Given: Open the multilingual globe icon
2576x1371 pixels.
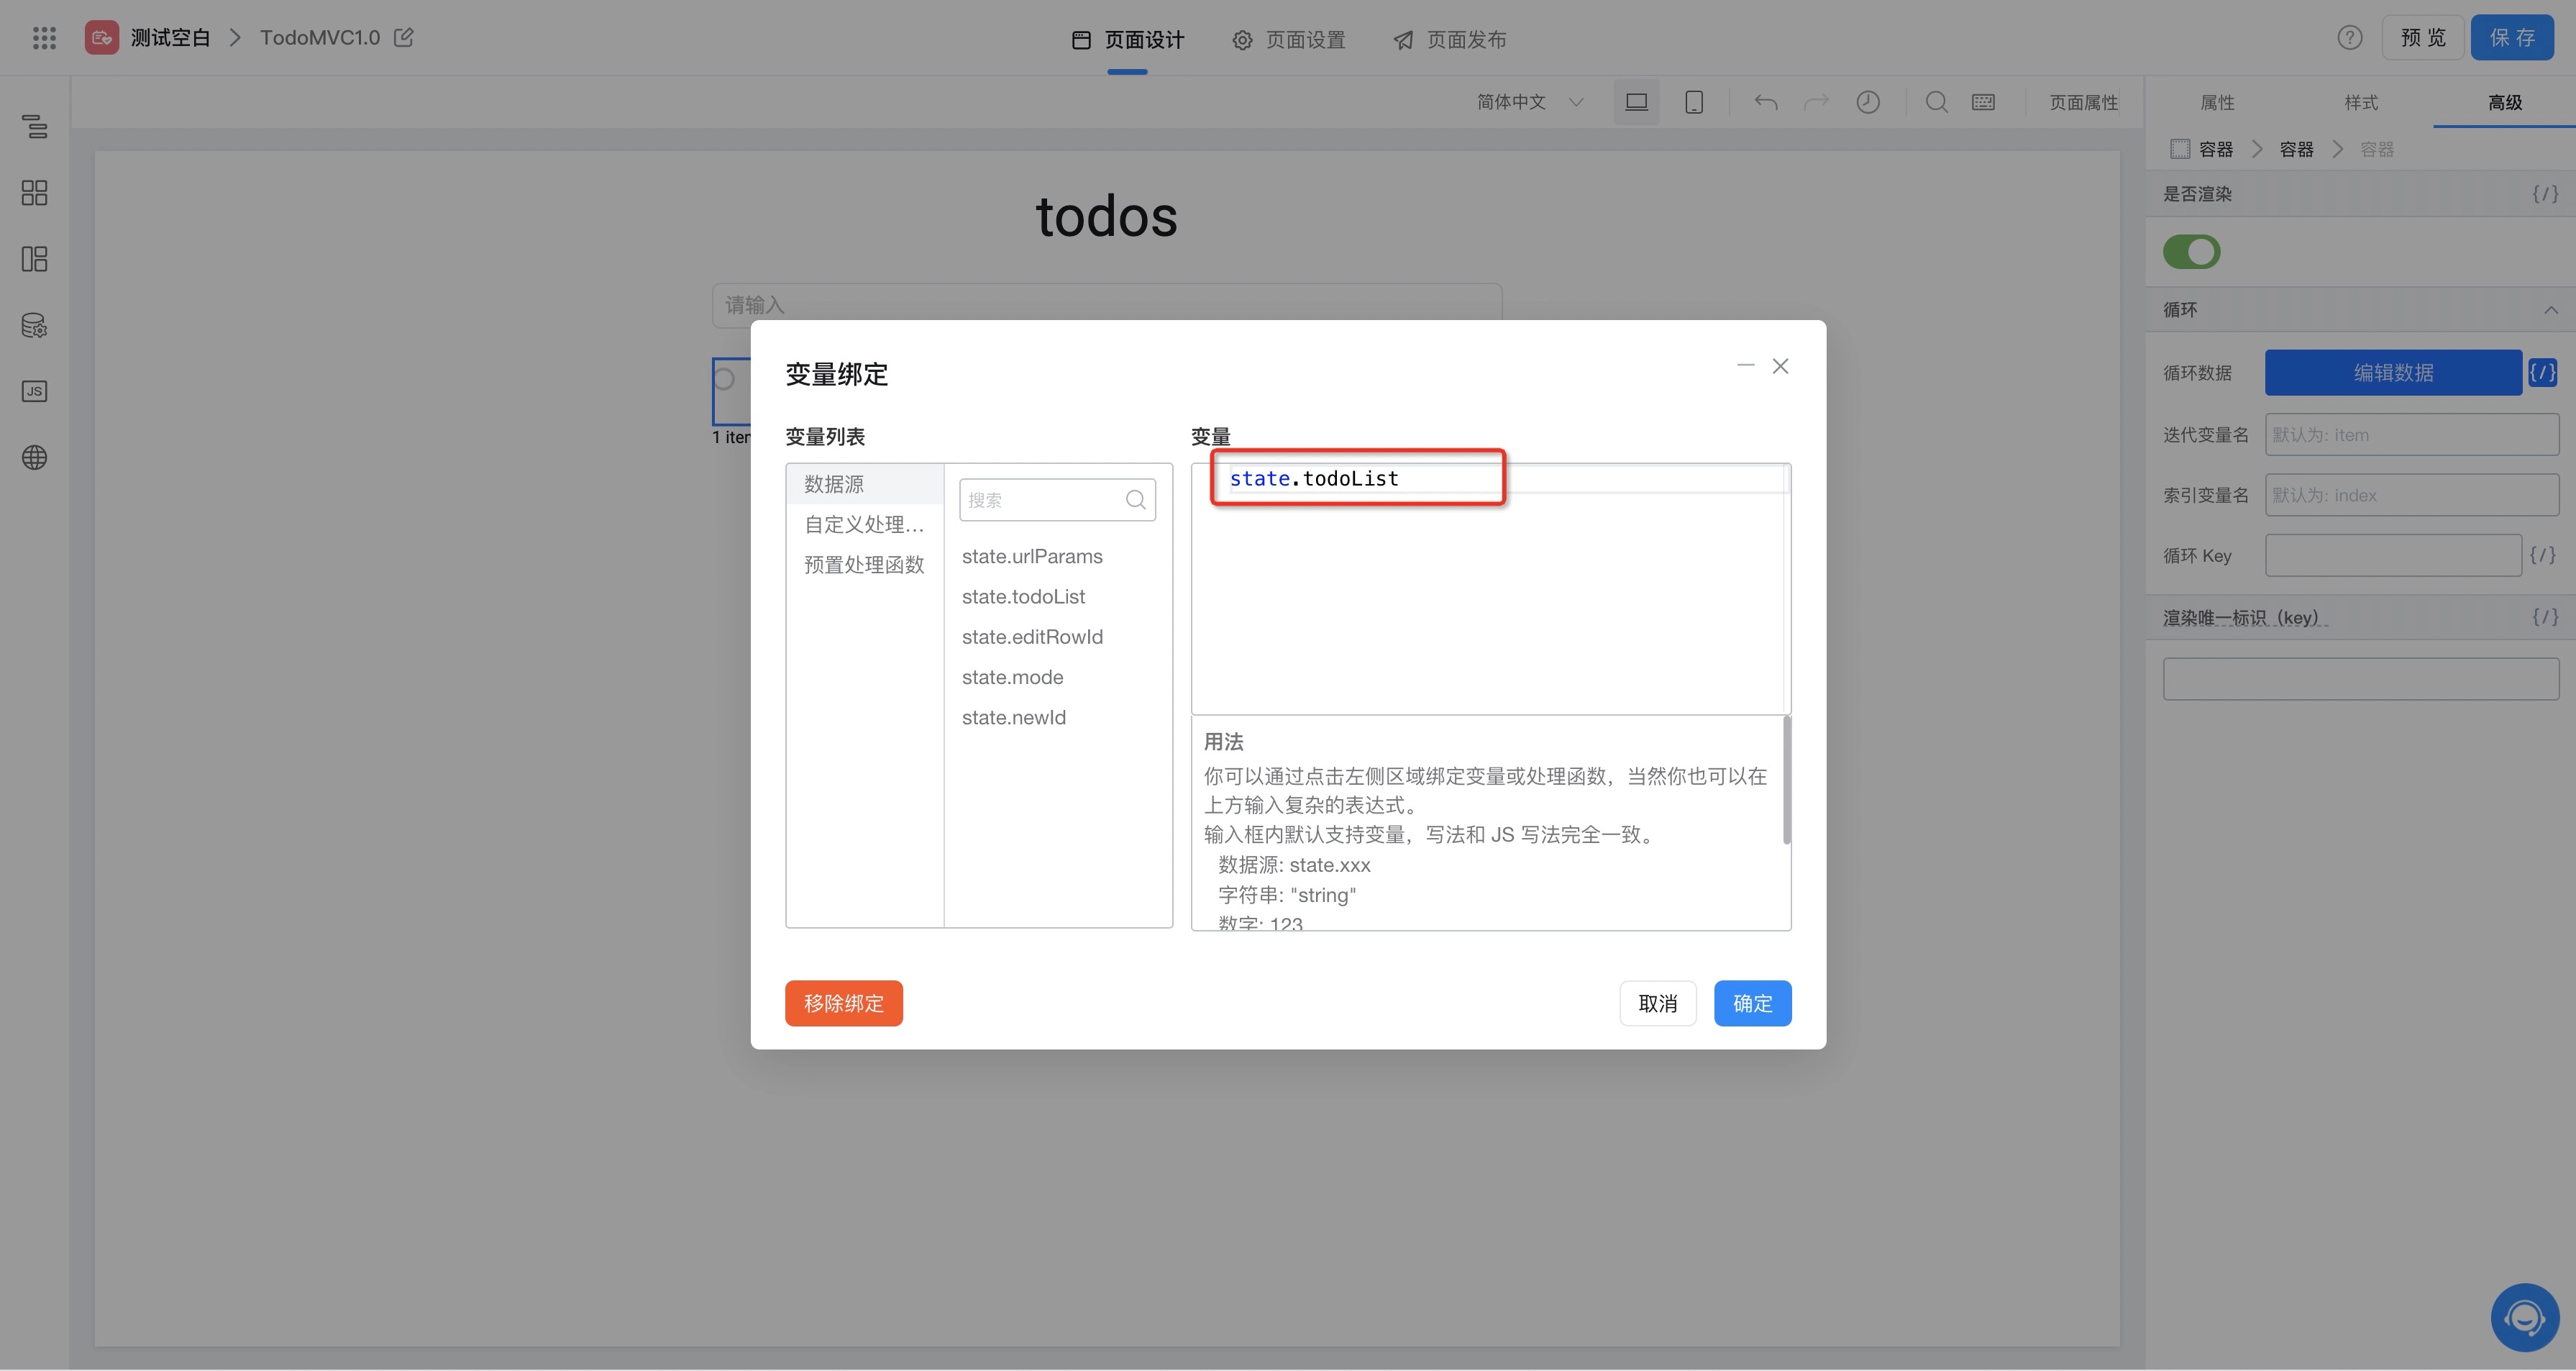Looking at the screenshot, I should (x=34, y=458).
